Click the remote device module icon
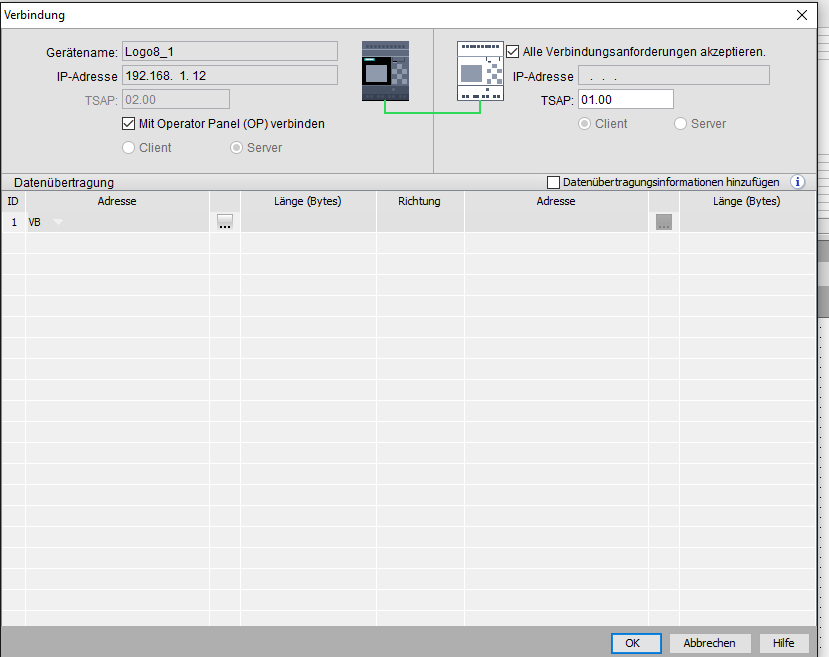Screen dimensions: 829x657 (480, 72)
